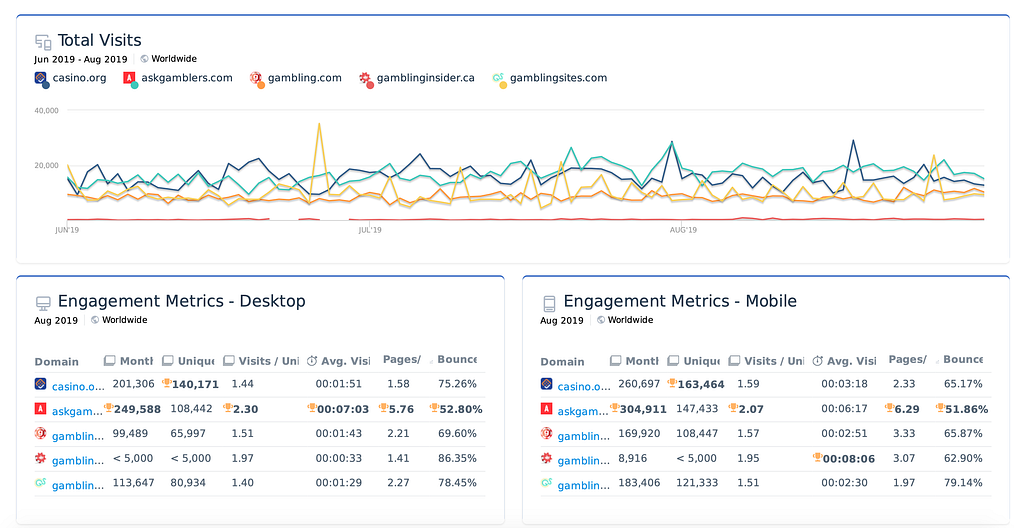
Task: Click the 80,934 unique visitors in the Desktop table
Action: (x=188, y=483)
